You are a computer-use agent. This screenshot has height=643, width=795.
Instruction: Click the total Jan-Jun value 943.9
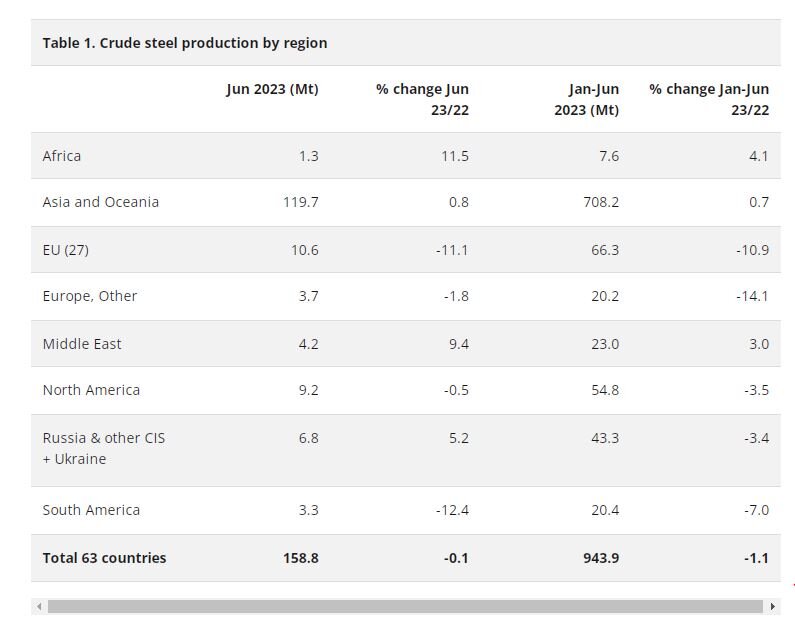pyautogui.click(x=600, y=558)
